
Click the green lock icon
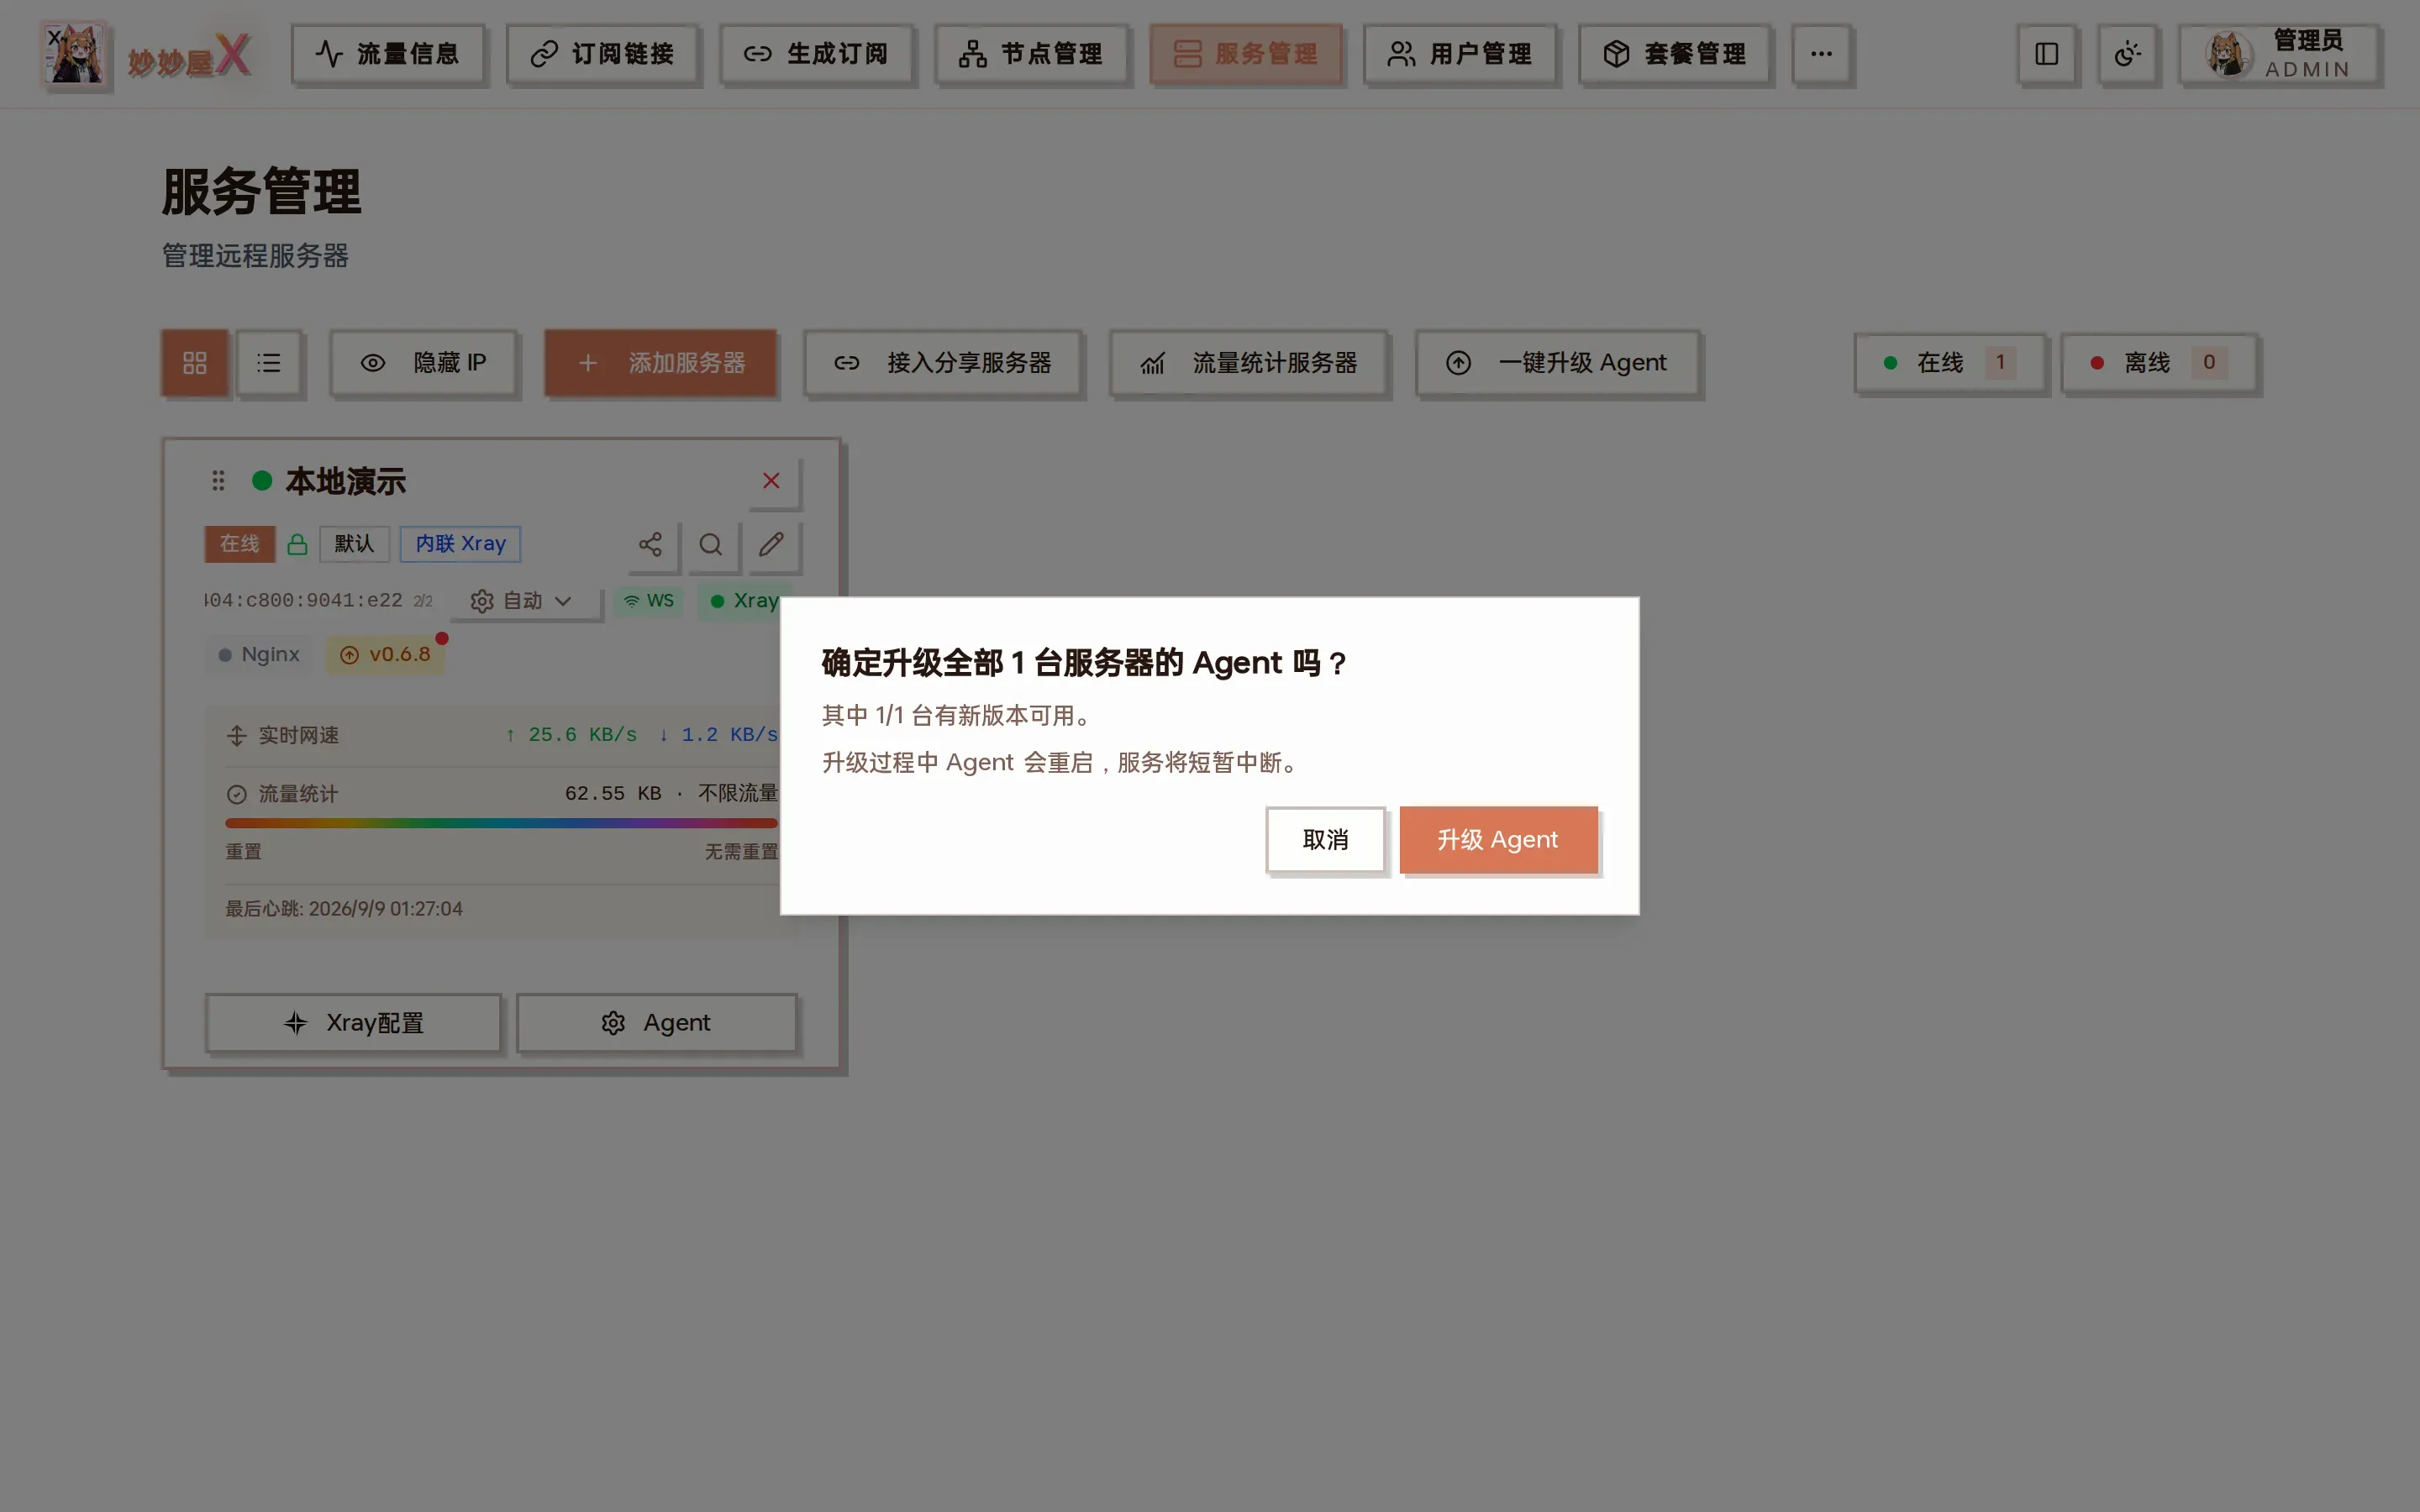297,544
